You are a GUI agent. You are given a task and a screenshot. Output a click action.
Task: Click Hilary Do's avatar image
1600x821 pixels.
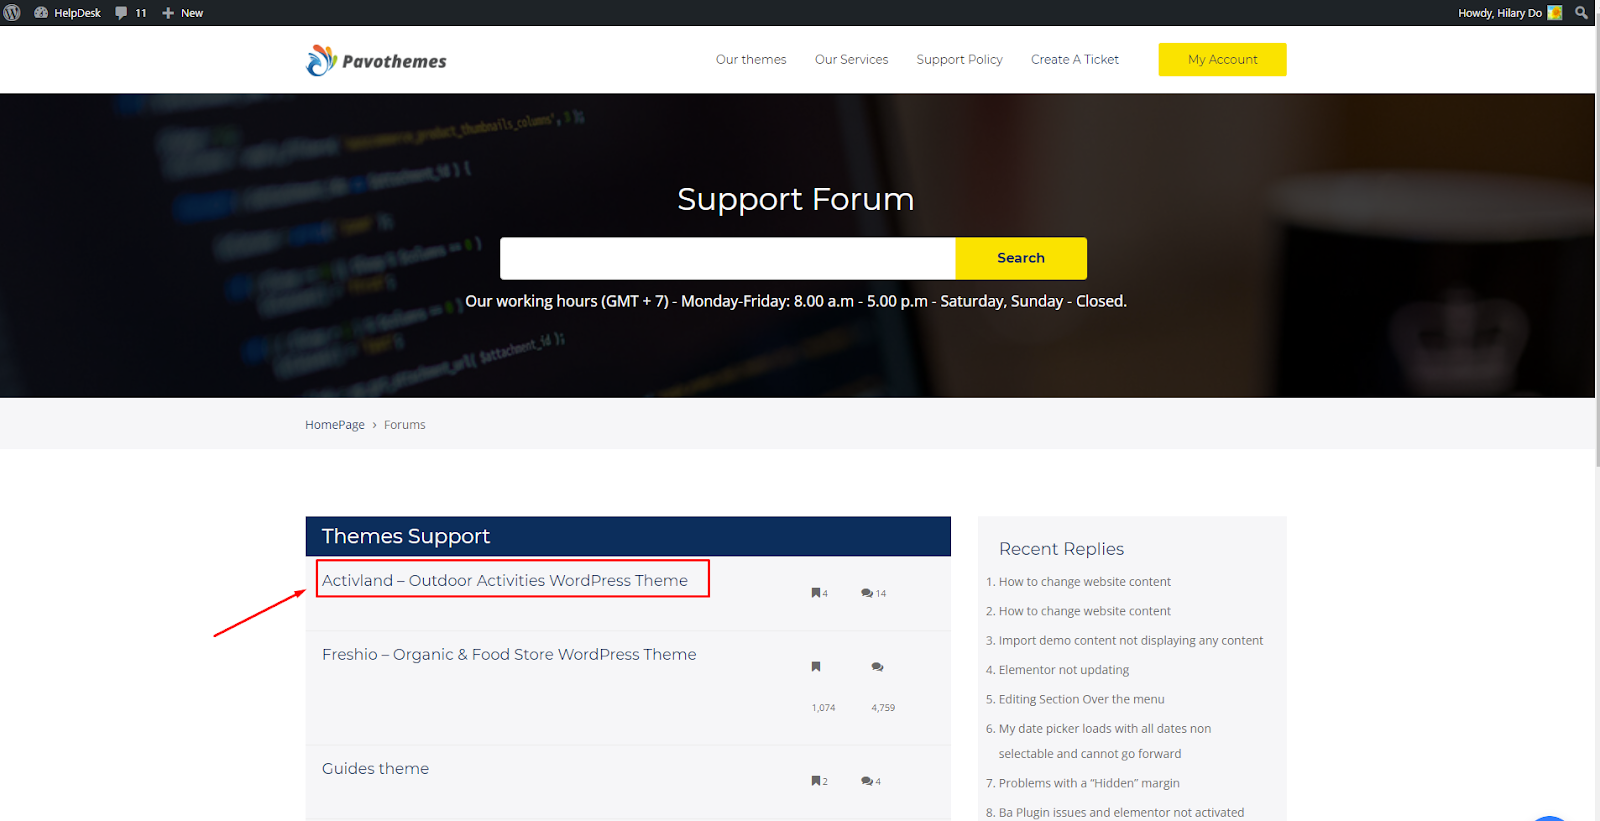click(x=1555, y=13)
